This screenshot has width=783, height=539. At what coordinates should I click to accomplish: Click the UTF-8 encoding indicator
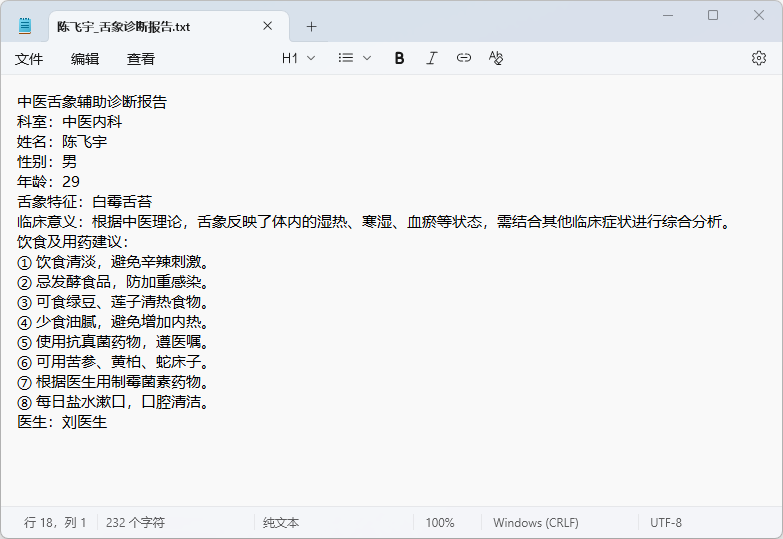[x=666, y=522]
